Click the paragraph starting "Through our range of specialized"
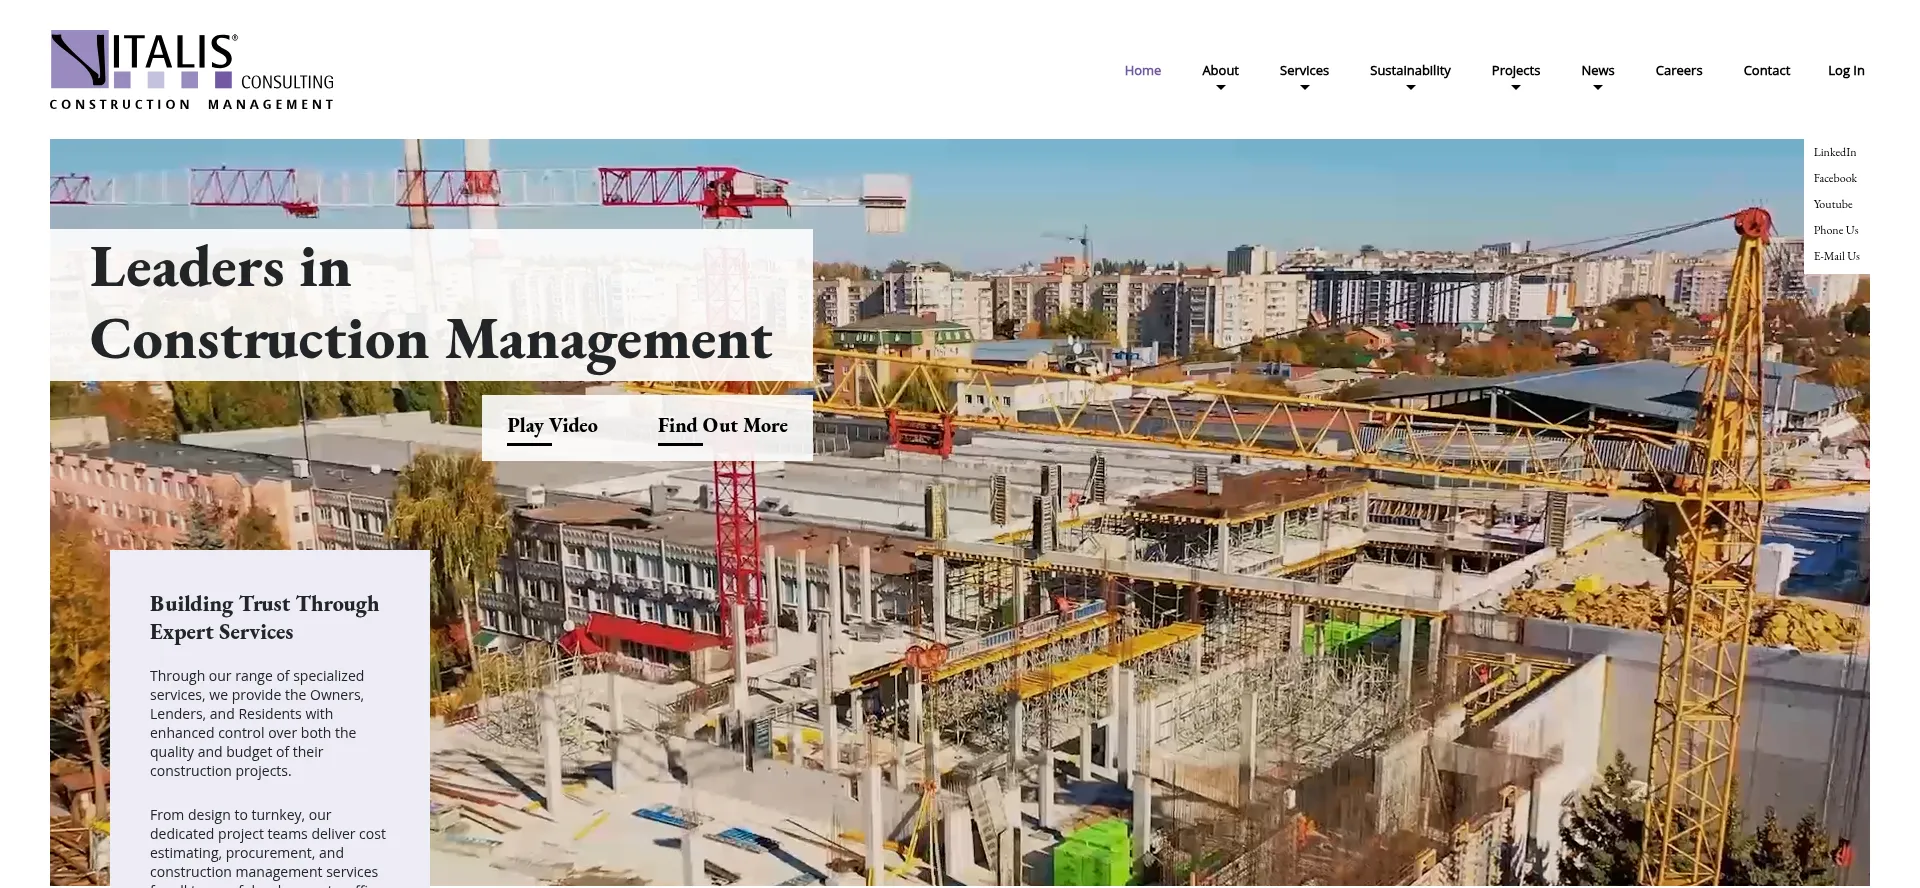This screenshot has height=888, width=1920. (257, 723)
